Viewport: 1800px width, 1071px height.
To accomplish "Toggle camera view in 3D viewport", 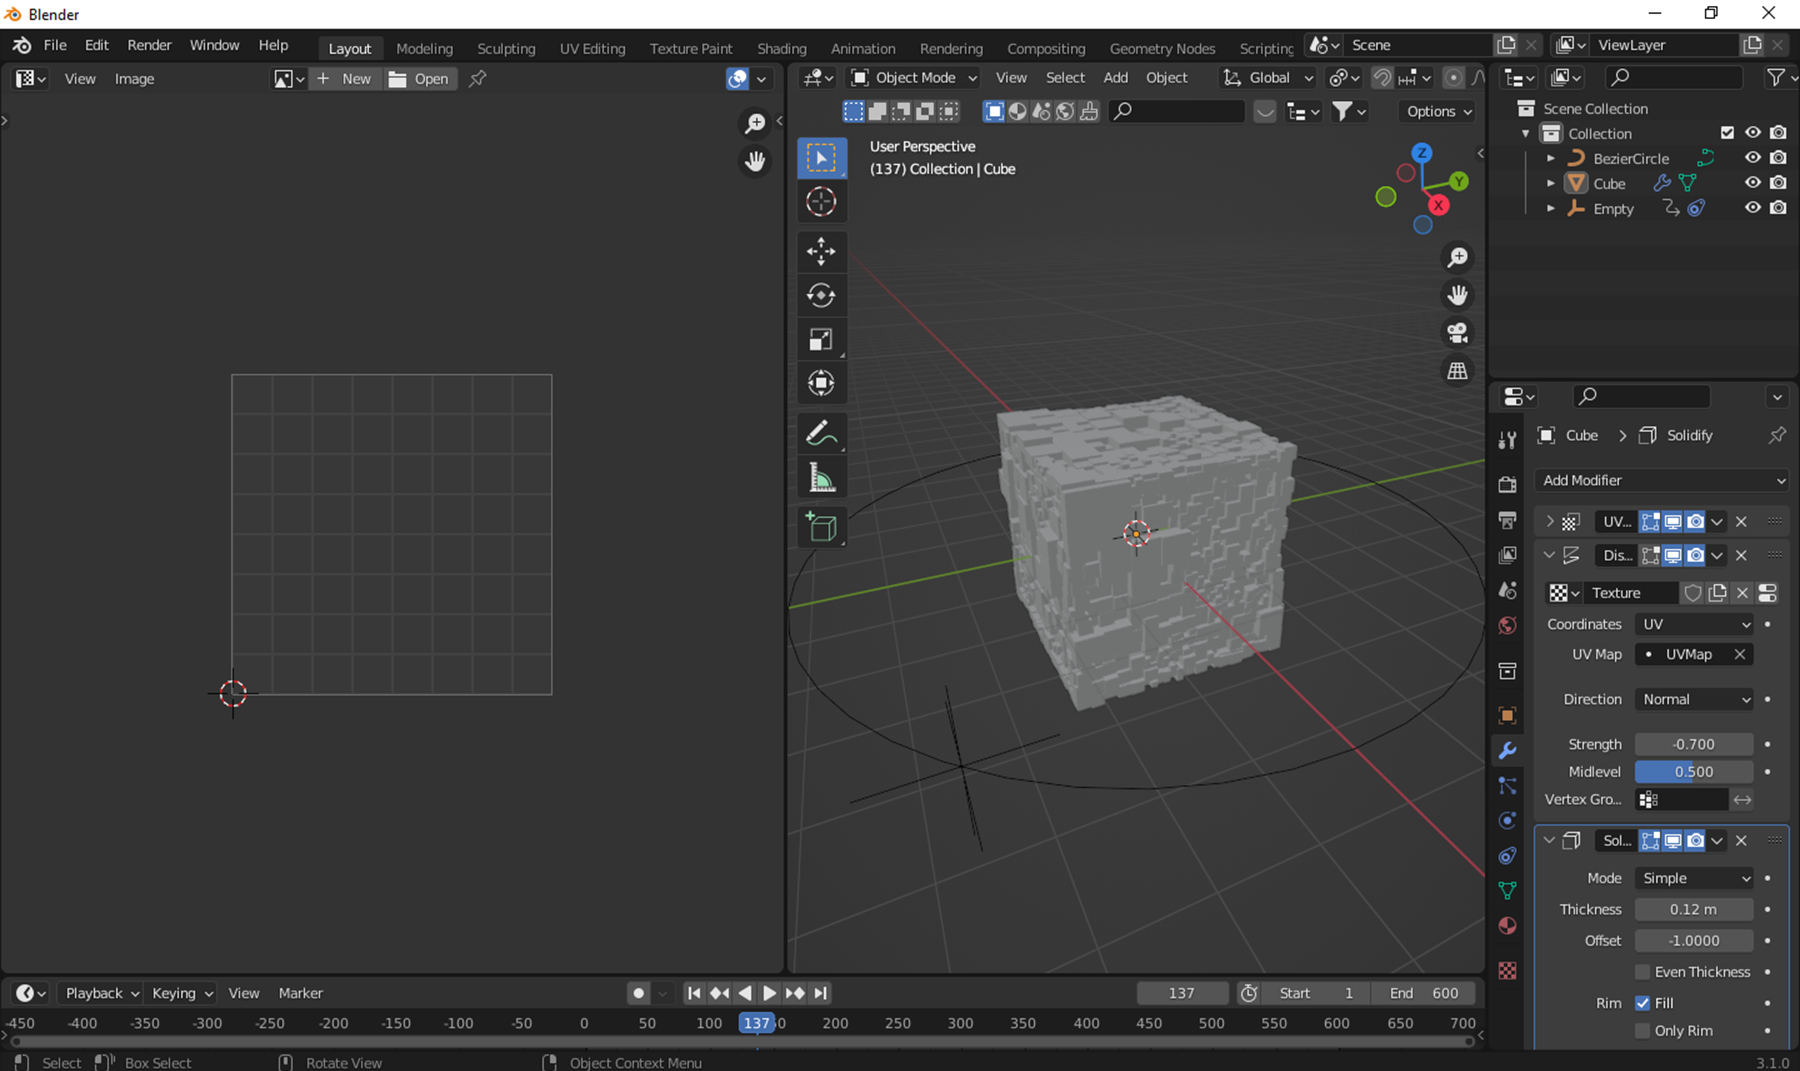I will (x=1458, y=333).
